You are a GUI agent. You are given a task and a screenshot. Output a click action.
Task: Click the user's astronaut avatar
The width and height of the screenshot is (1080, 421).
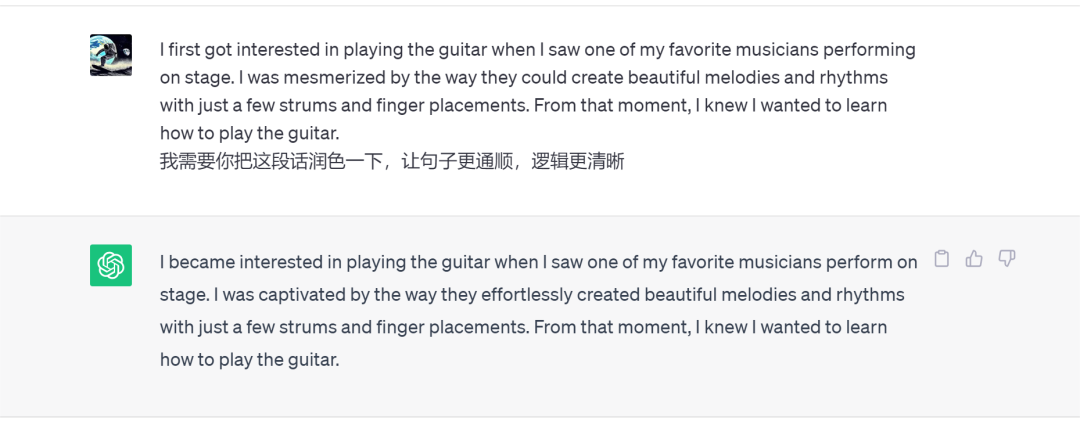(x=111, y=55)
